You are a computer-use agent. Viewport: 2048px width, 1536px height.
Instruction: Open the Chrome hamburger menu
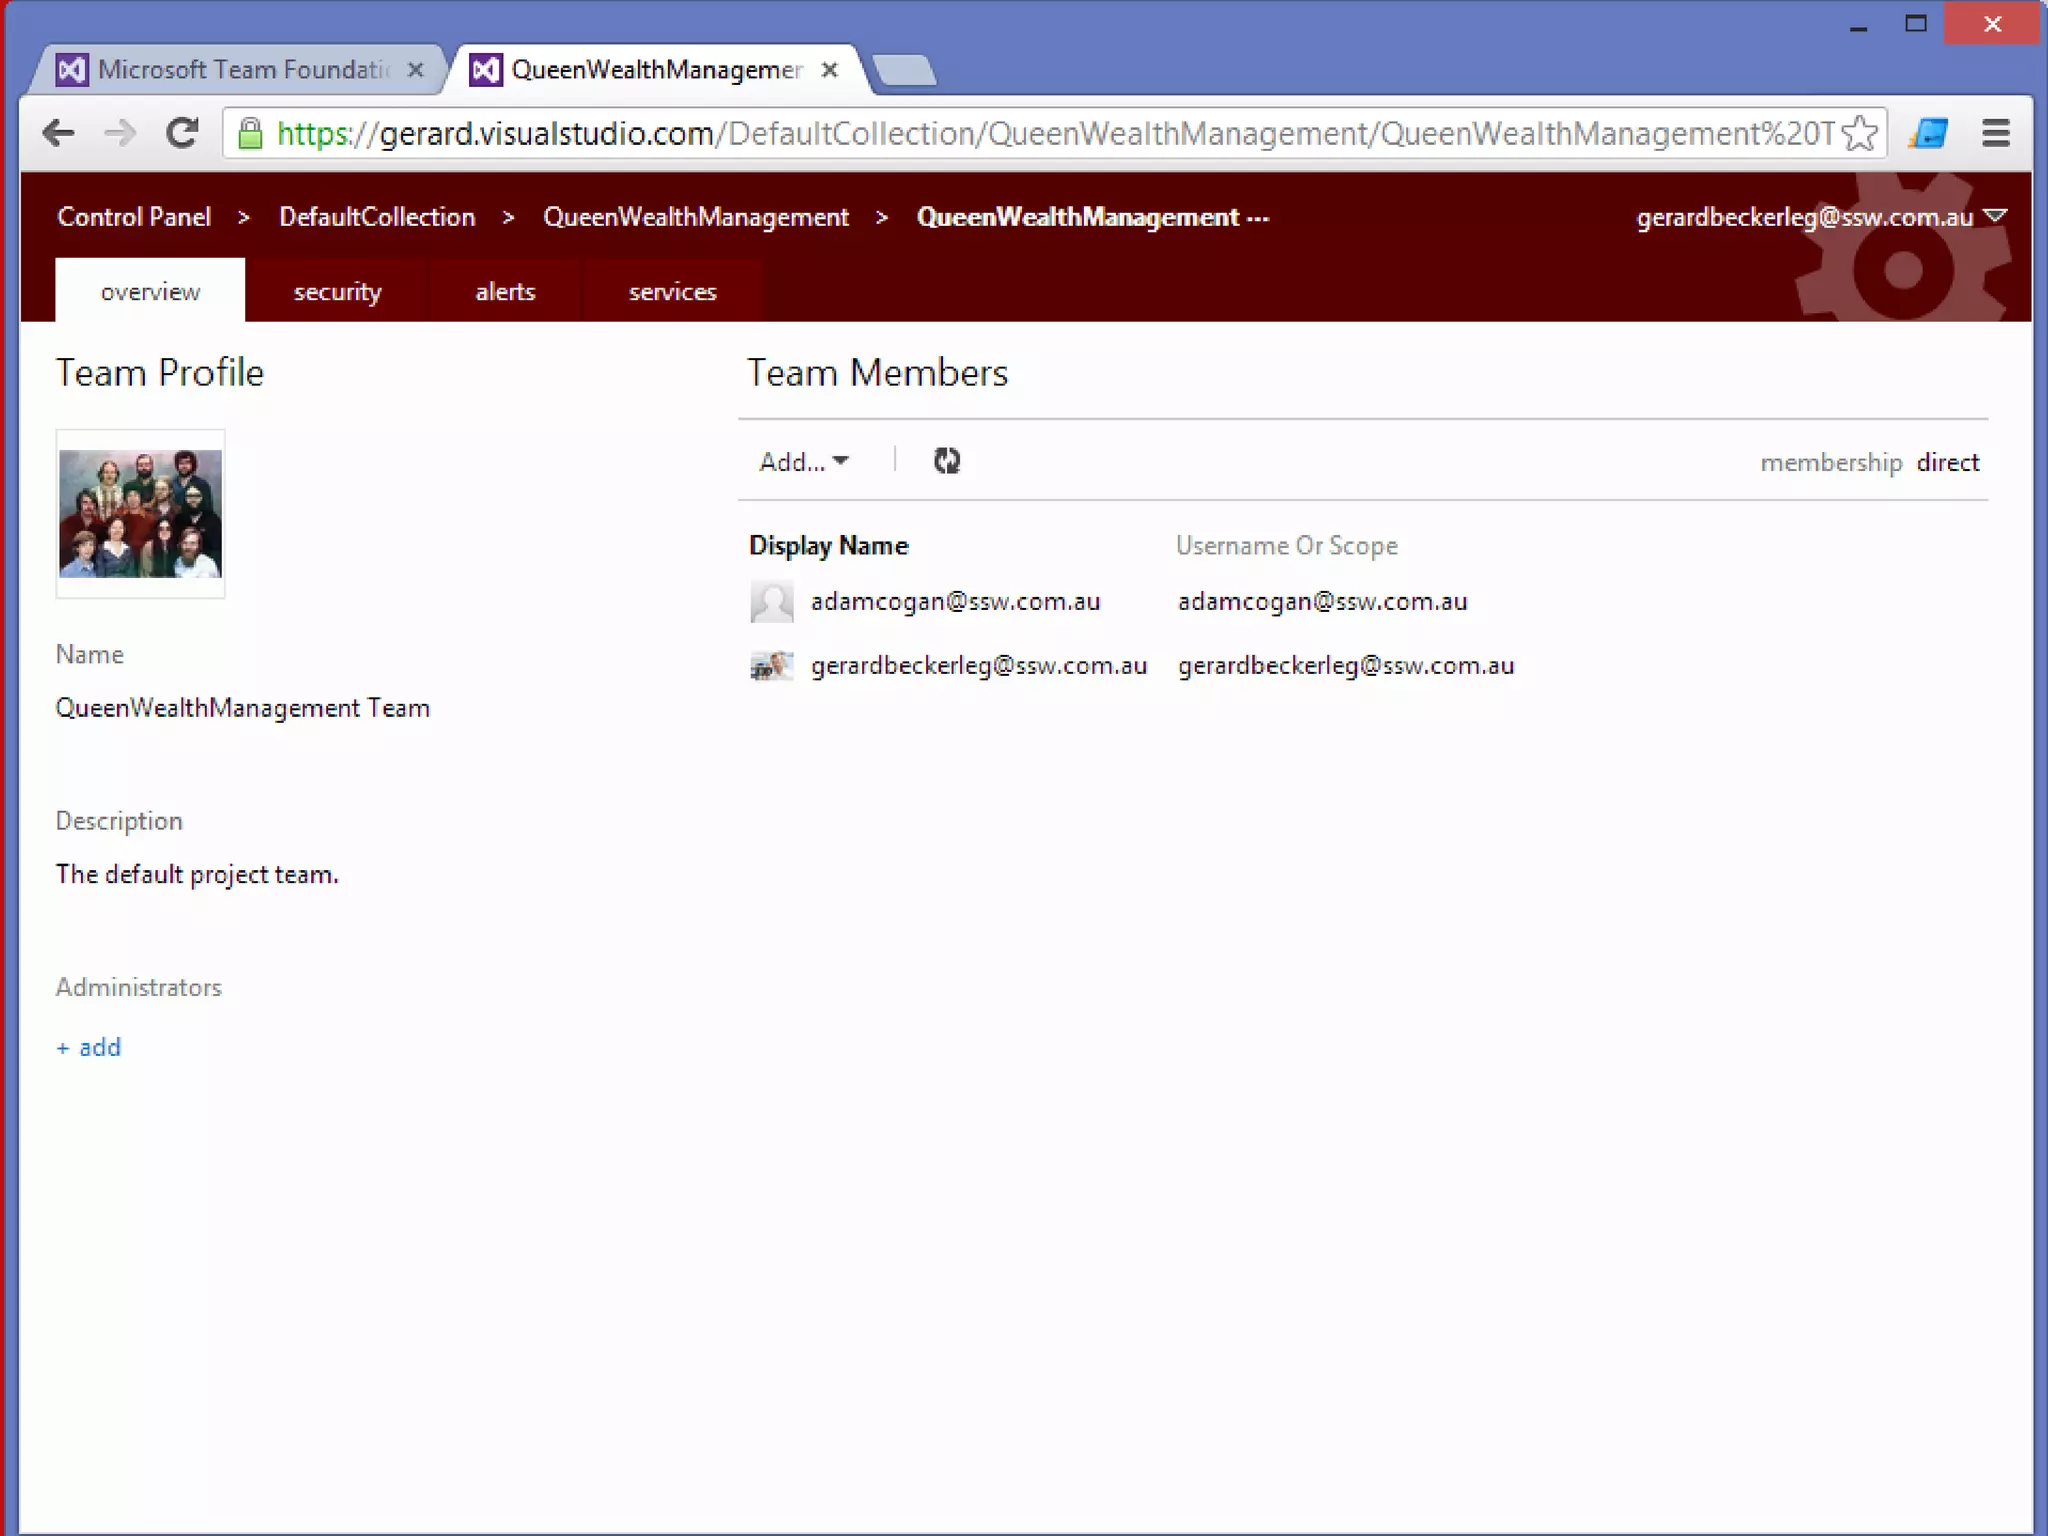point(1995,133)
